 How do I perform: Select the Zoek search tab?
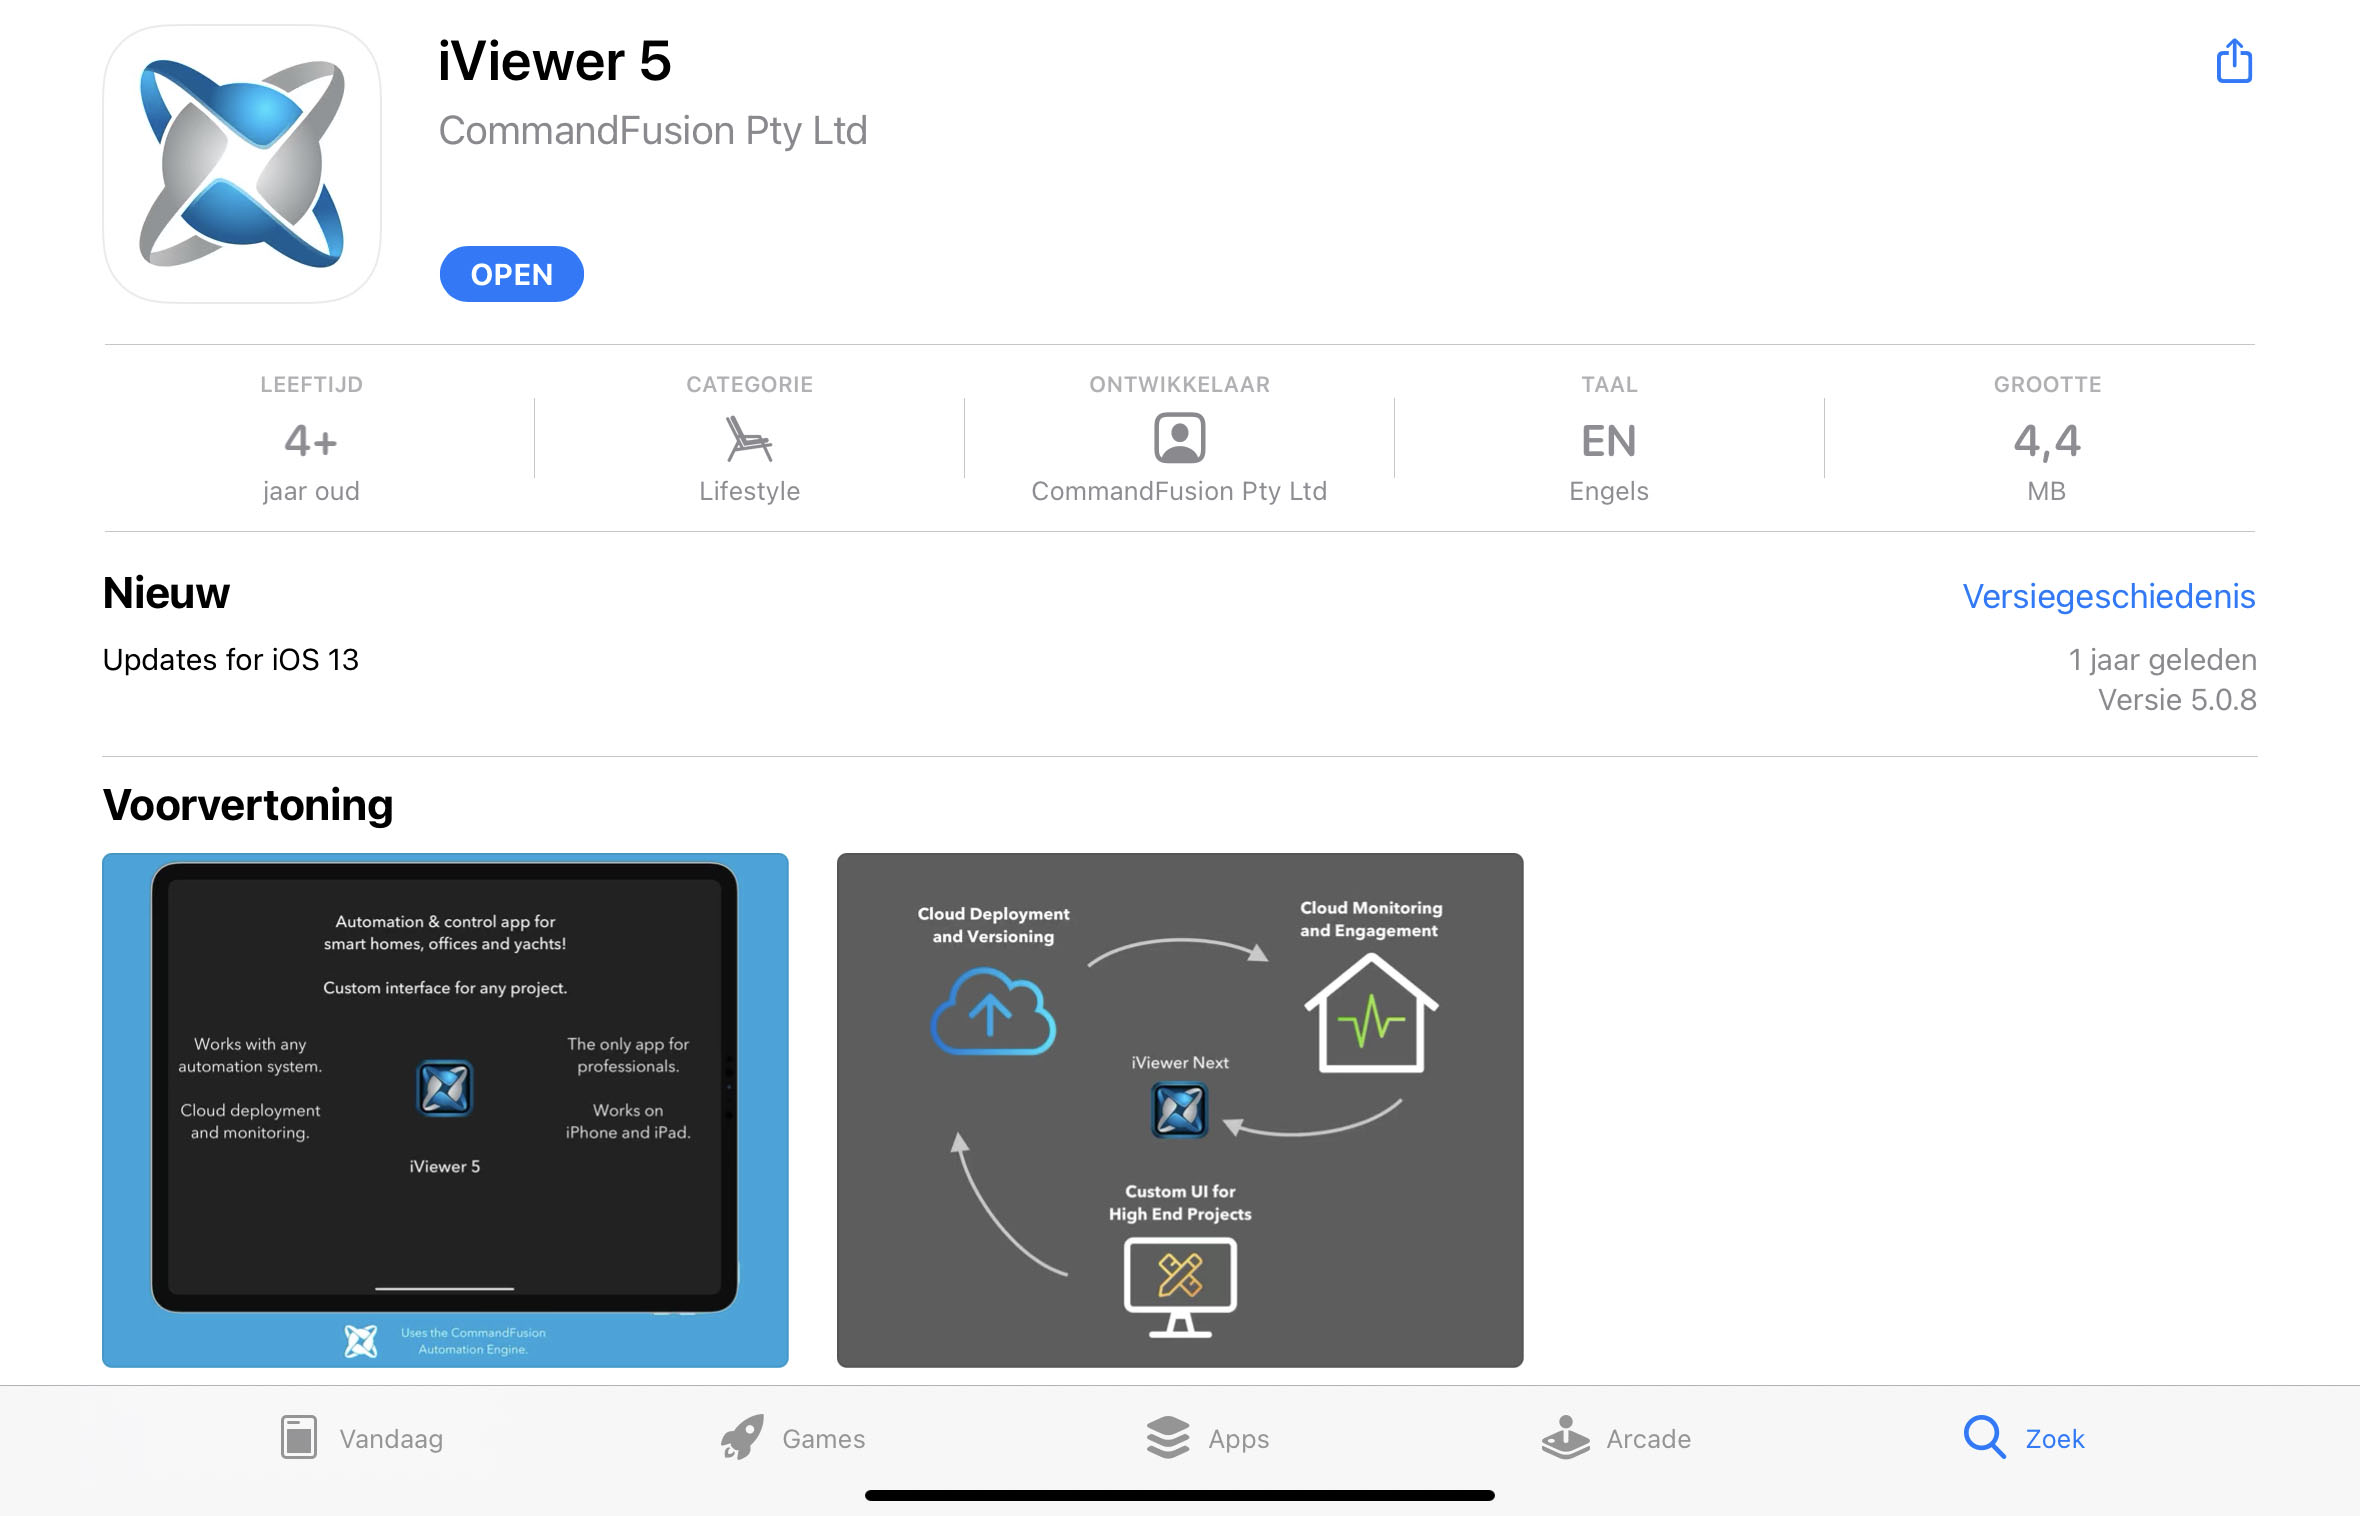tap(2024, 1438)
